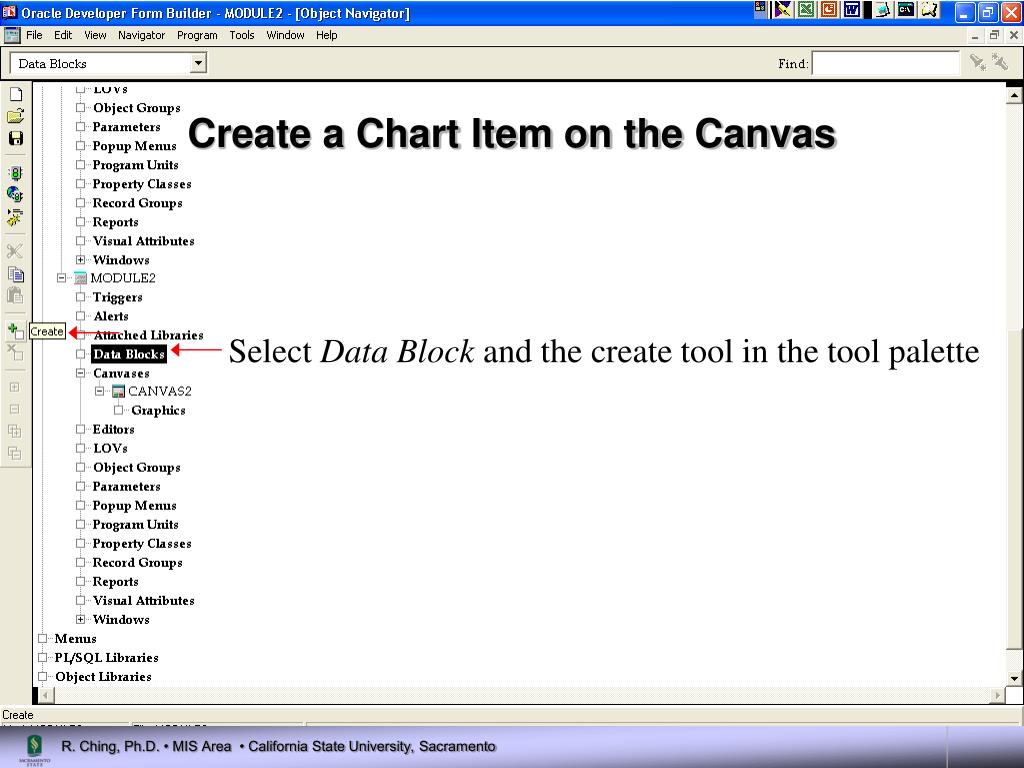The height and width of the screenshot is (768, 1024).
Task: Select the Data Blocks node in the tree
Action: (129, 354)
